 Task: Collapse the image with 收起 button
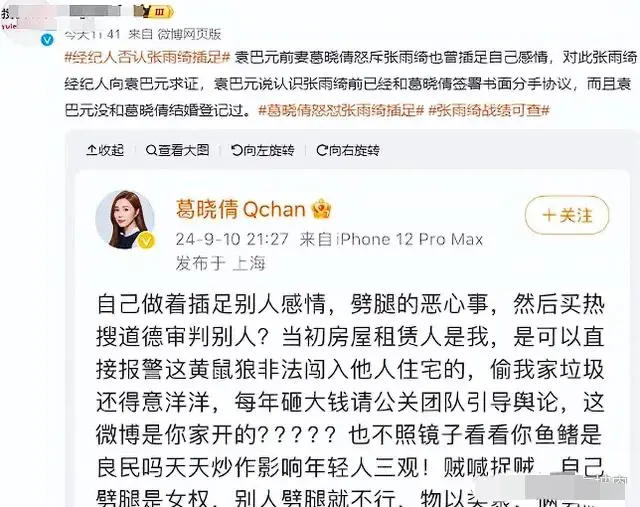pos(105,151)
